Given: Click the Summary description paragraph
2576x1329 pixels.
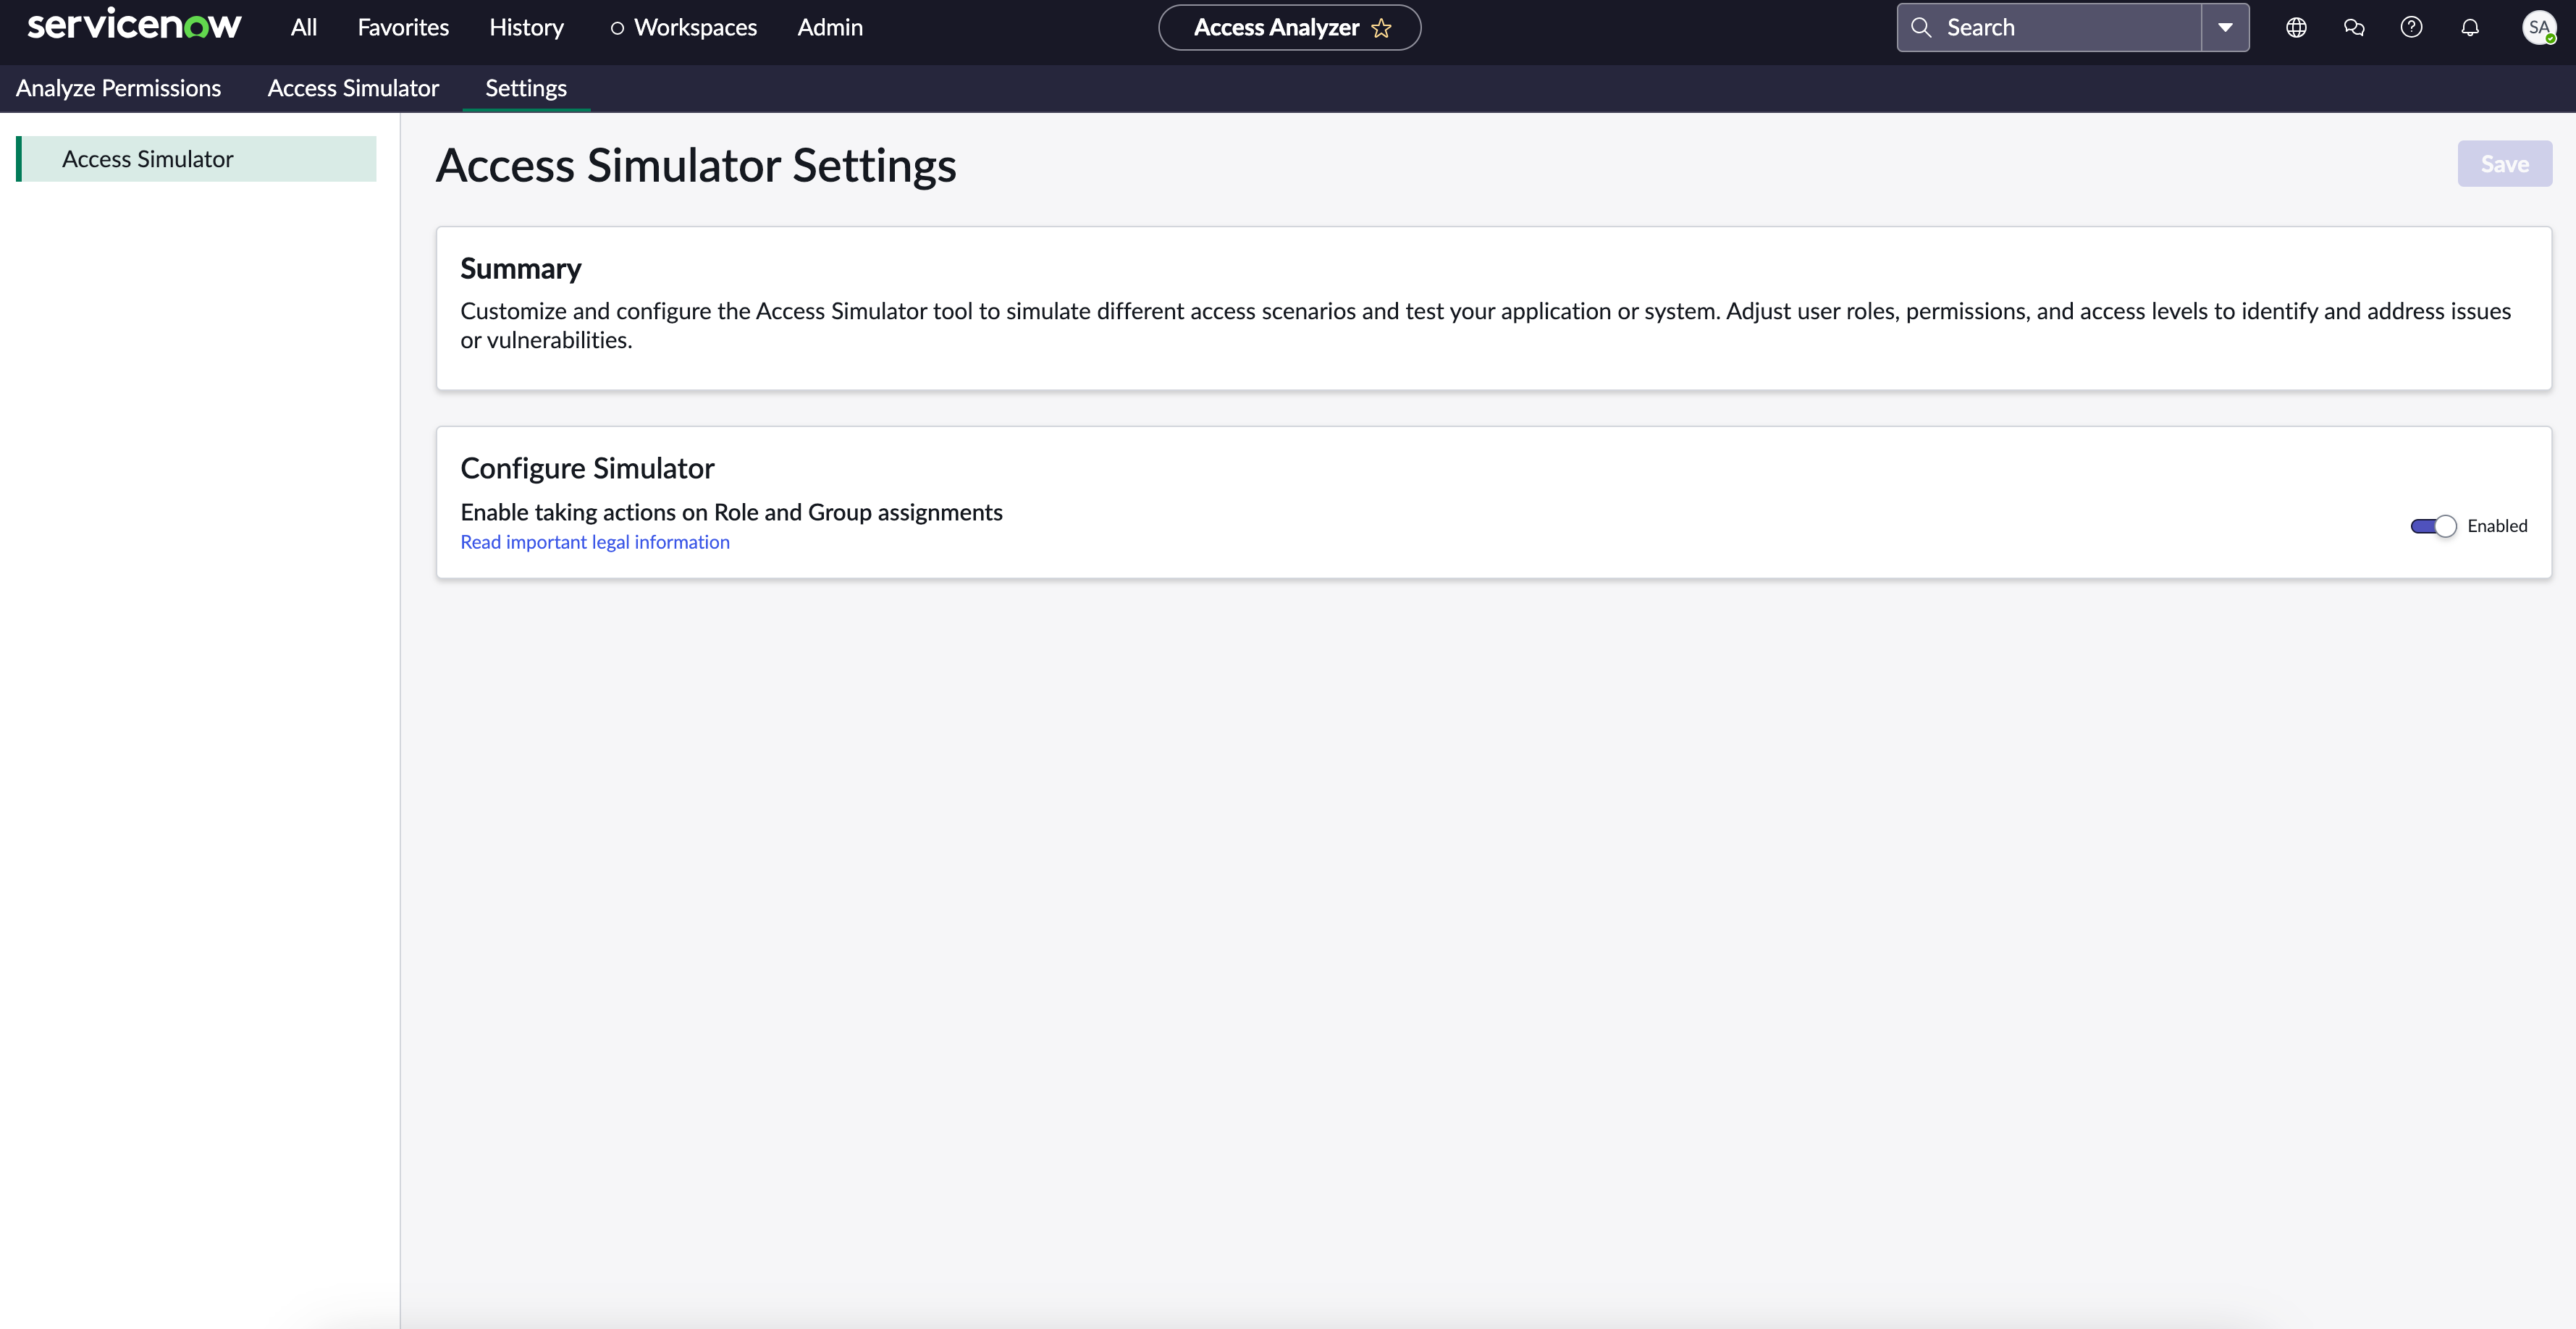Looking at the screenshot, I should [x=1485, y=325].
